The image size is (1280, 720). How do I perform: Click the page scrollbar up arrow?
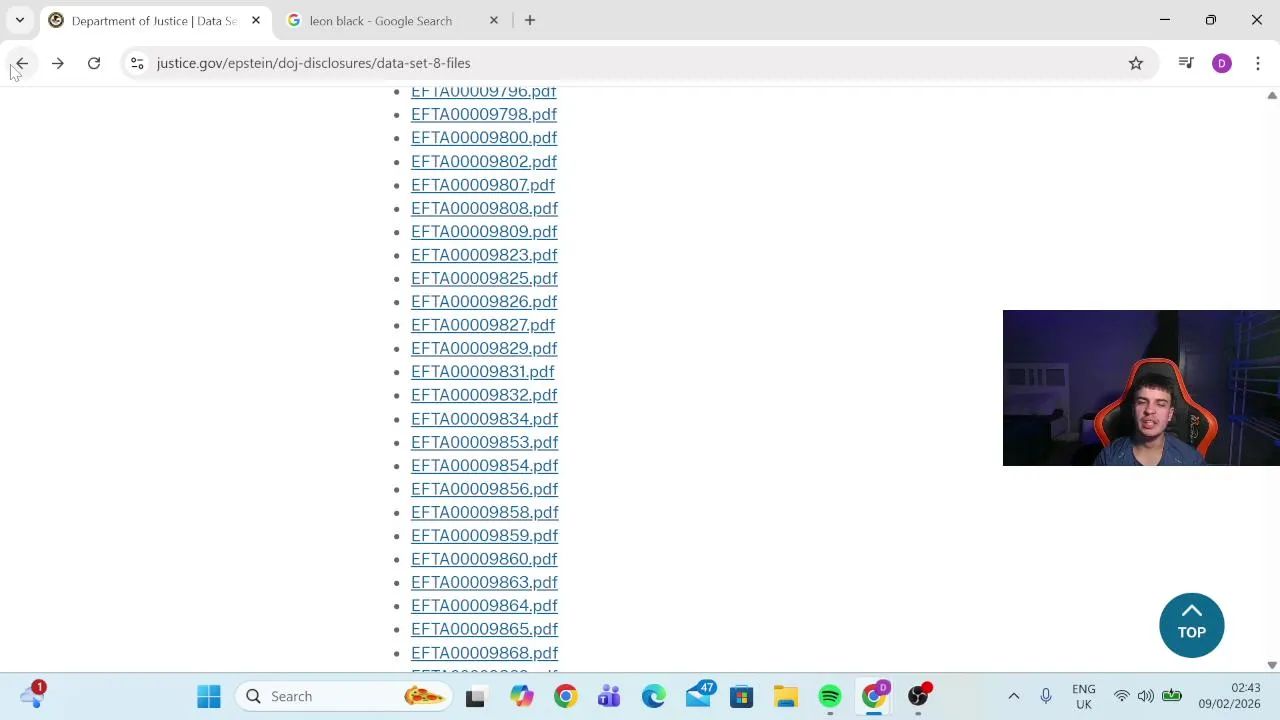(x=1272, y=95)
